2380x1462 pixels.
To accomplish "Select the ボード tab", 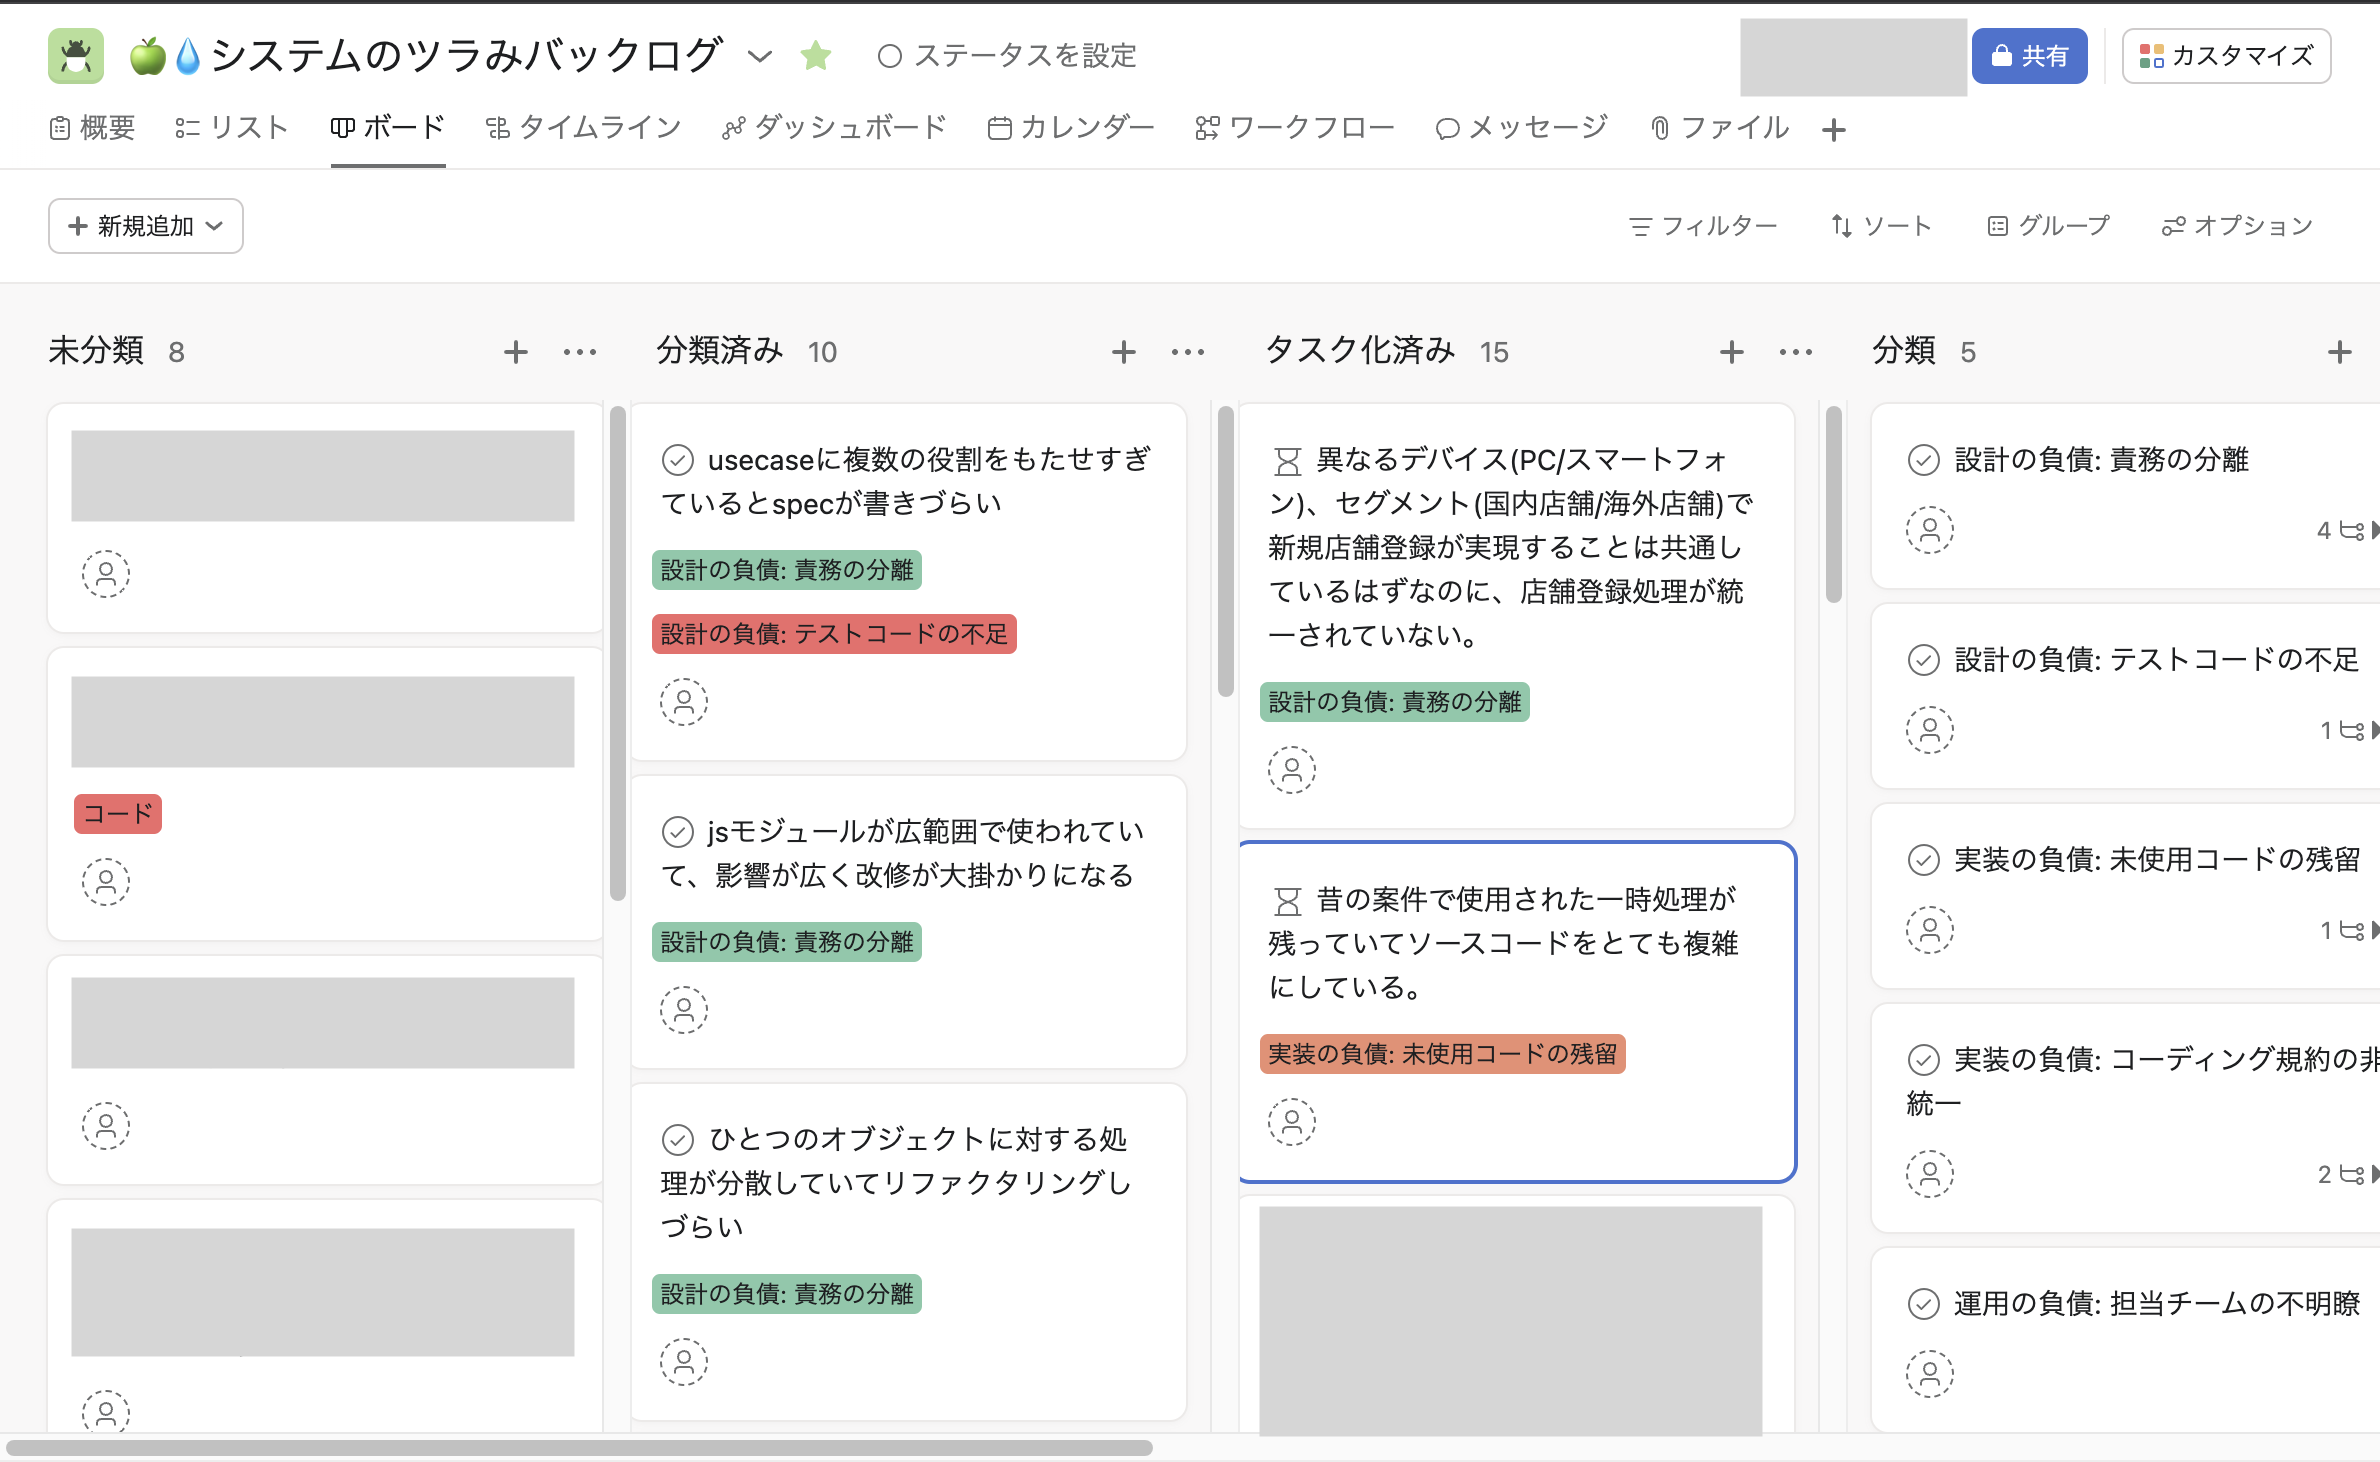I will click(x=388, y=128).
